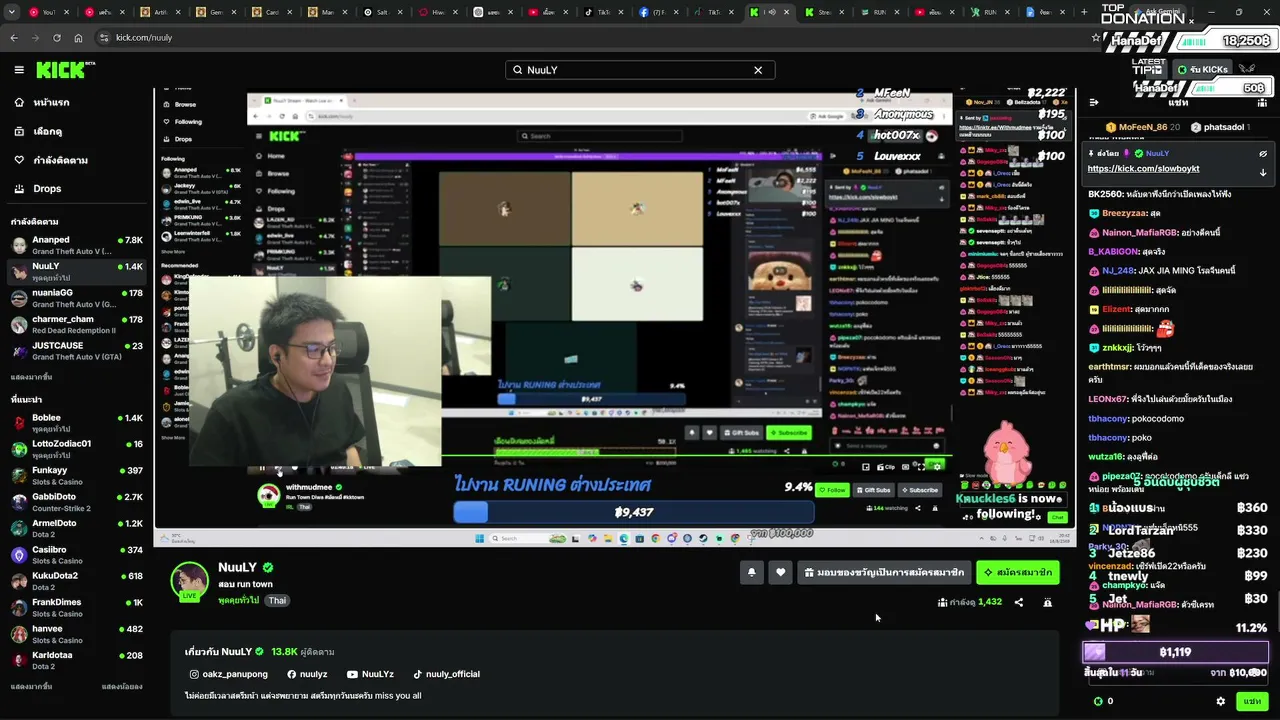
Task: Select KukuDota2 in recommended channels
Action: [x=78, y=581]
